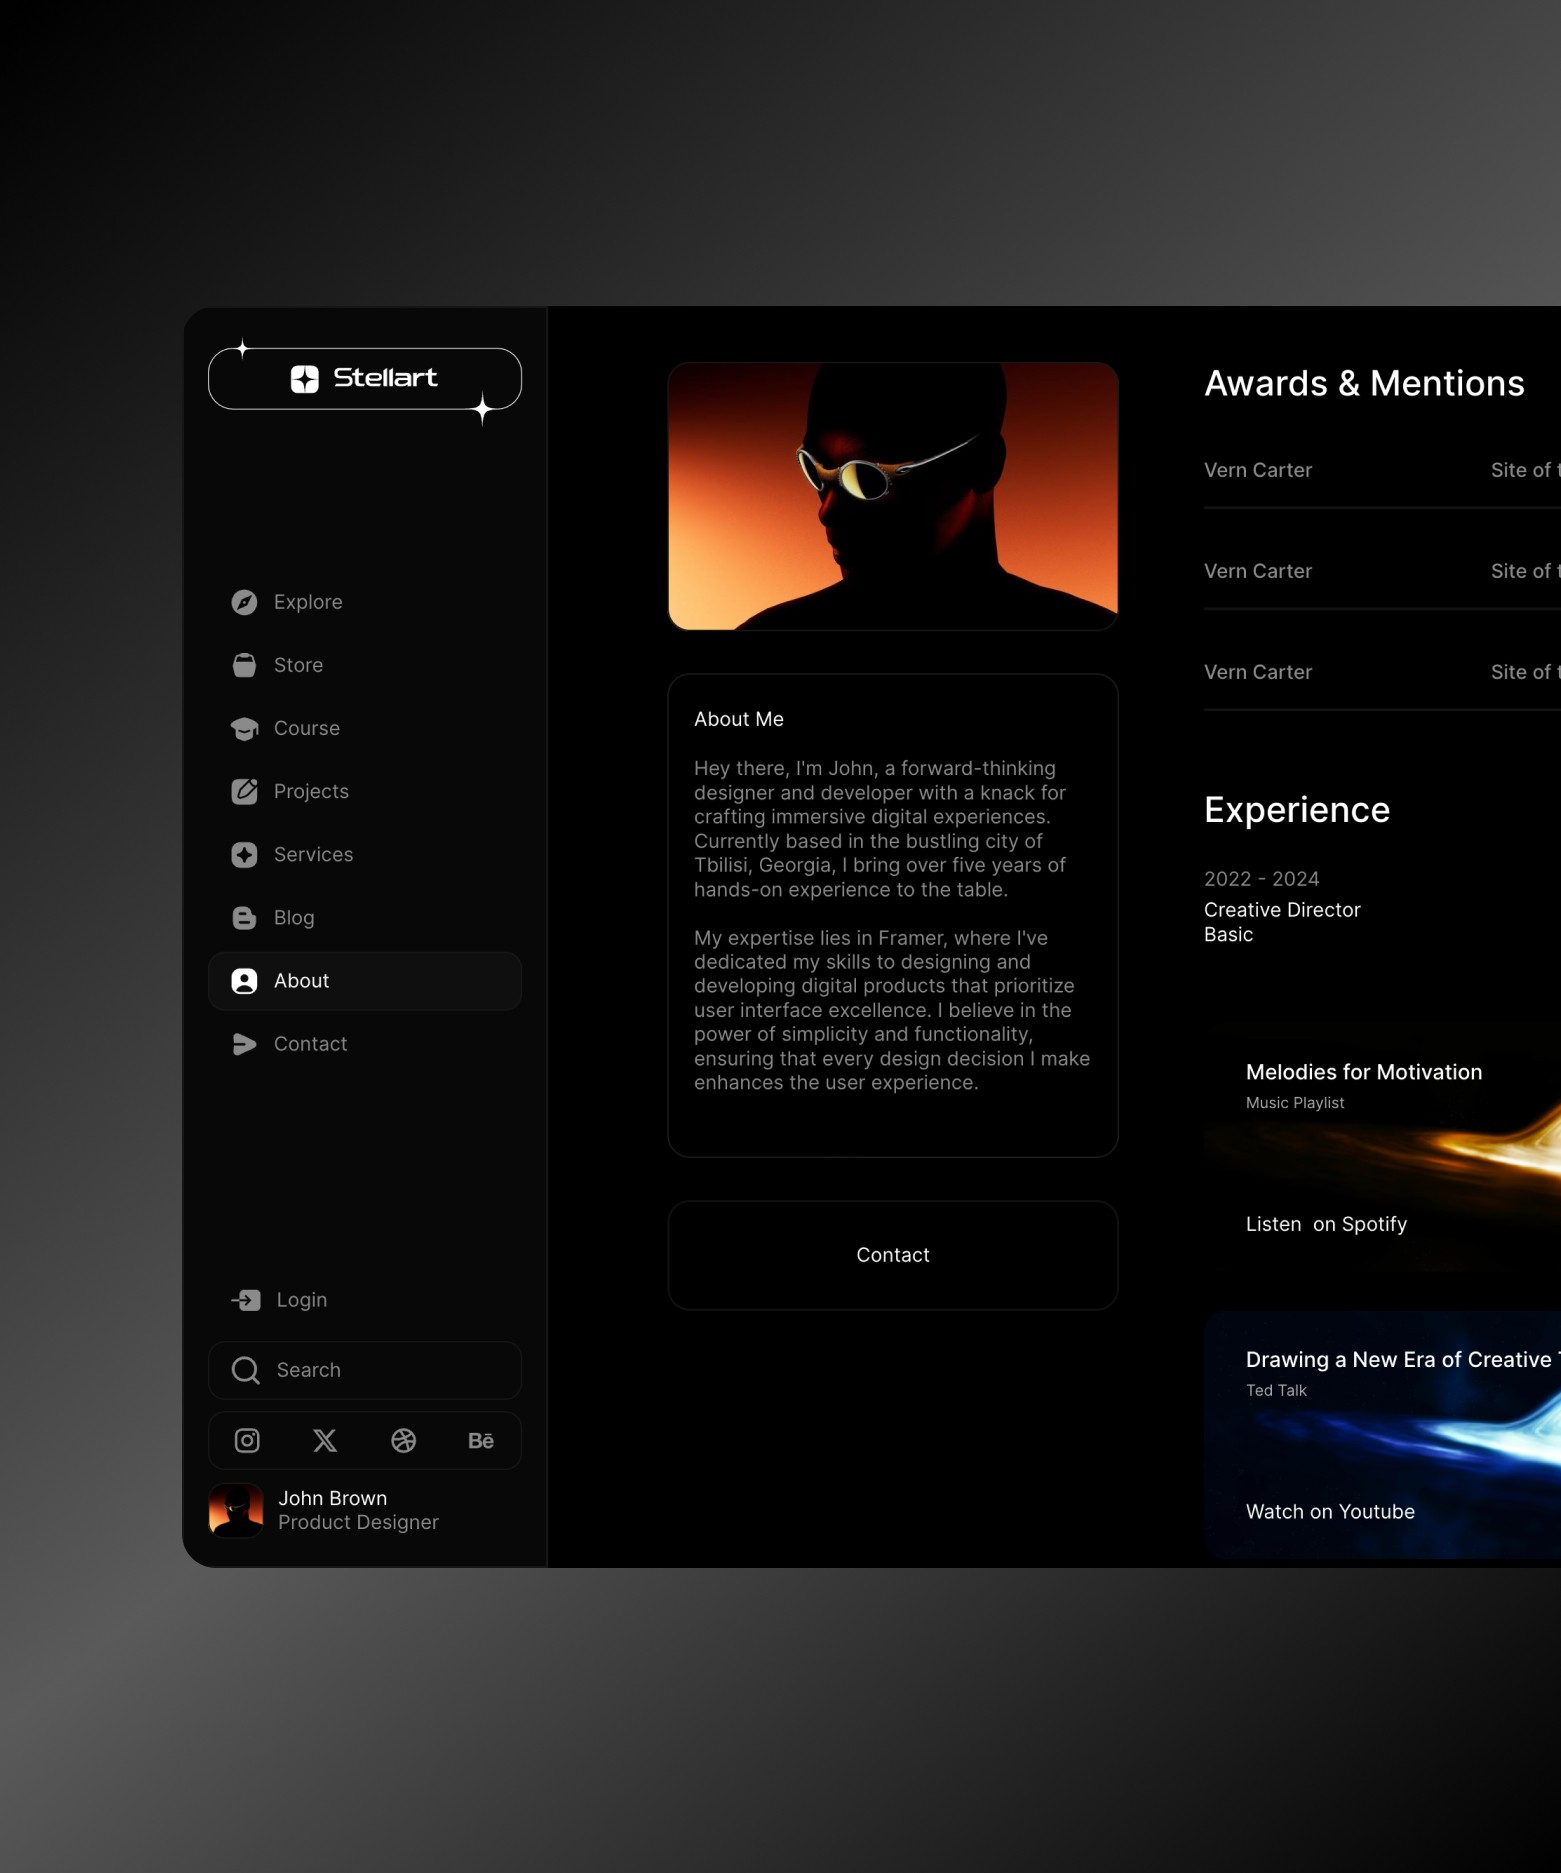
Task: Click the Product Designer subtitle
Action: (358, 1522)
